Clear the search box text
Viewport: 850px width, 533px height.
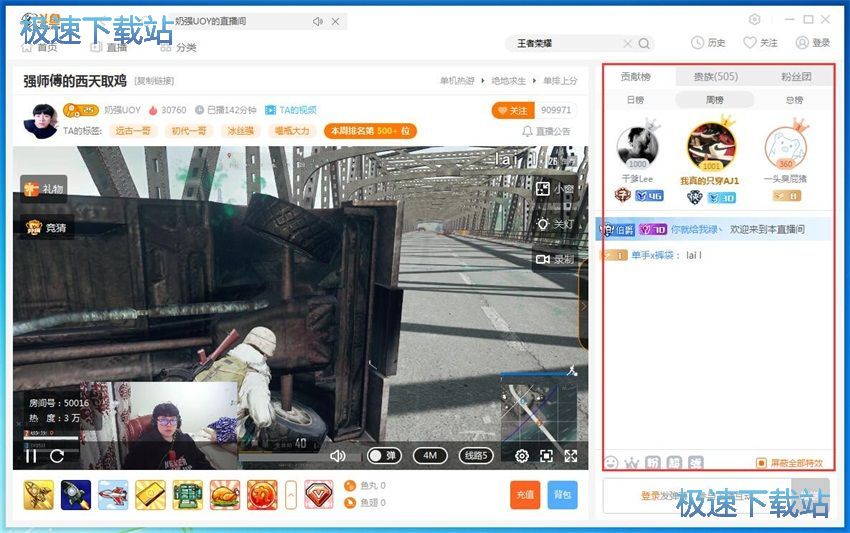[627, 43]
